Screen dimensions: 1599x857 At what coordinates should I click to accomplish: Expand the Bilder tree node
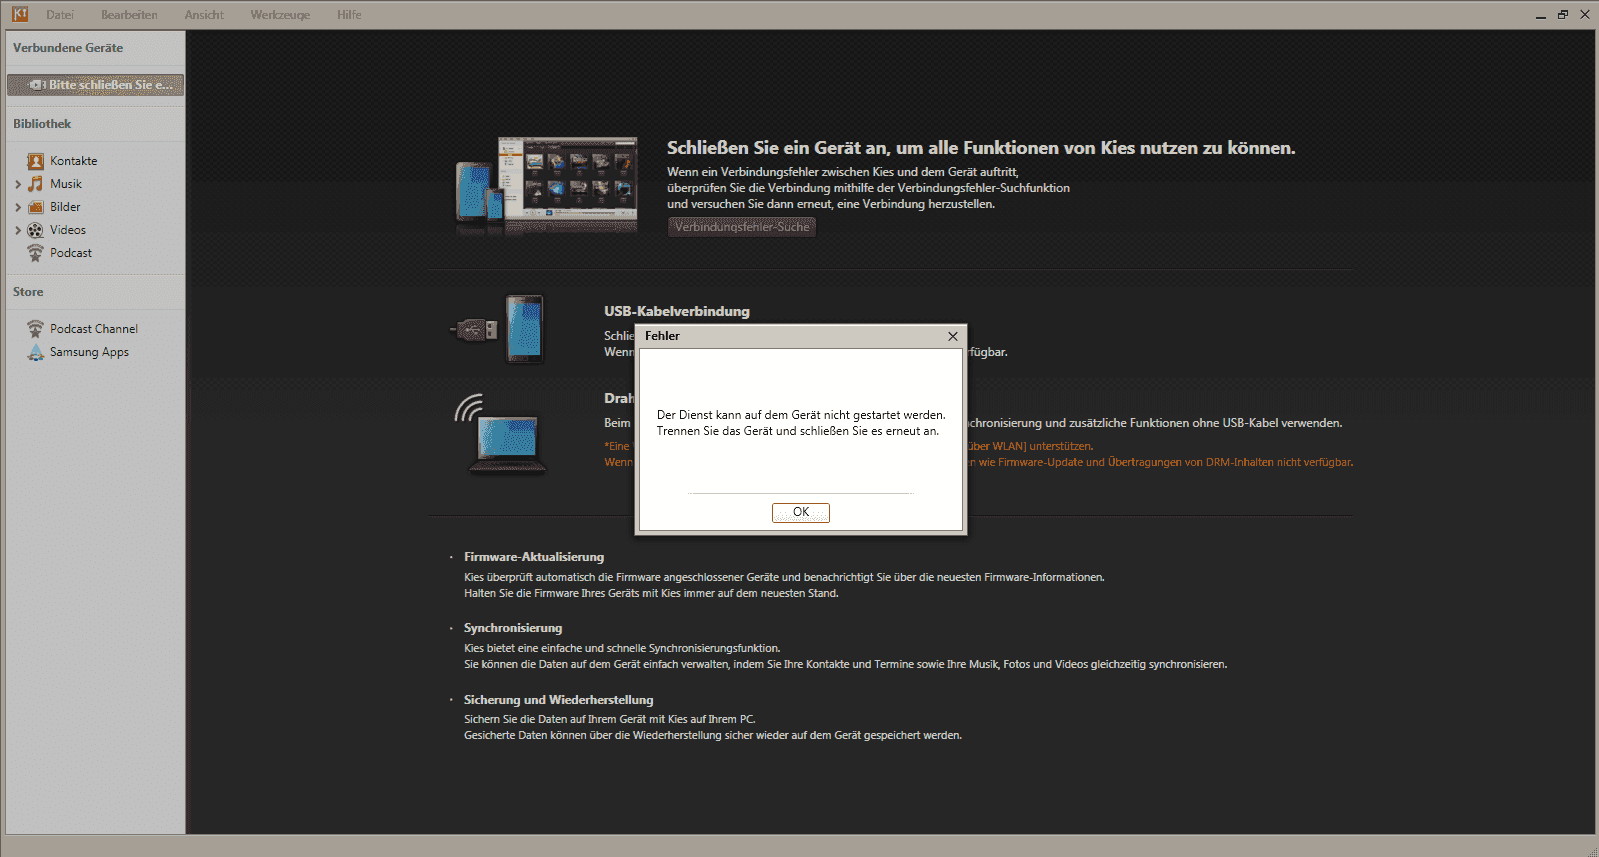[18, 207]
